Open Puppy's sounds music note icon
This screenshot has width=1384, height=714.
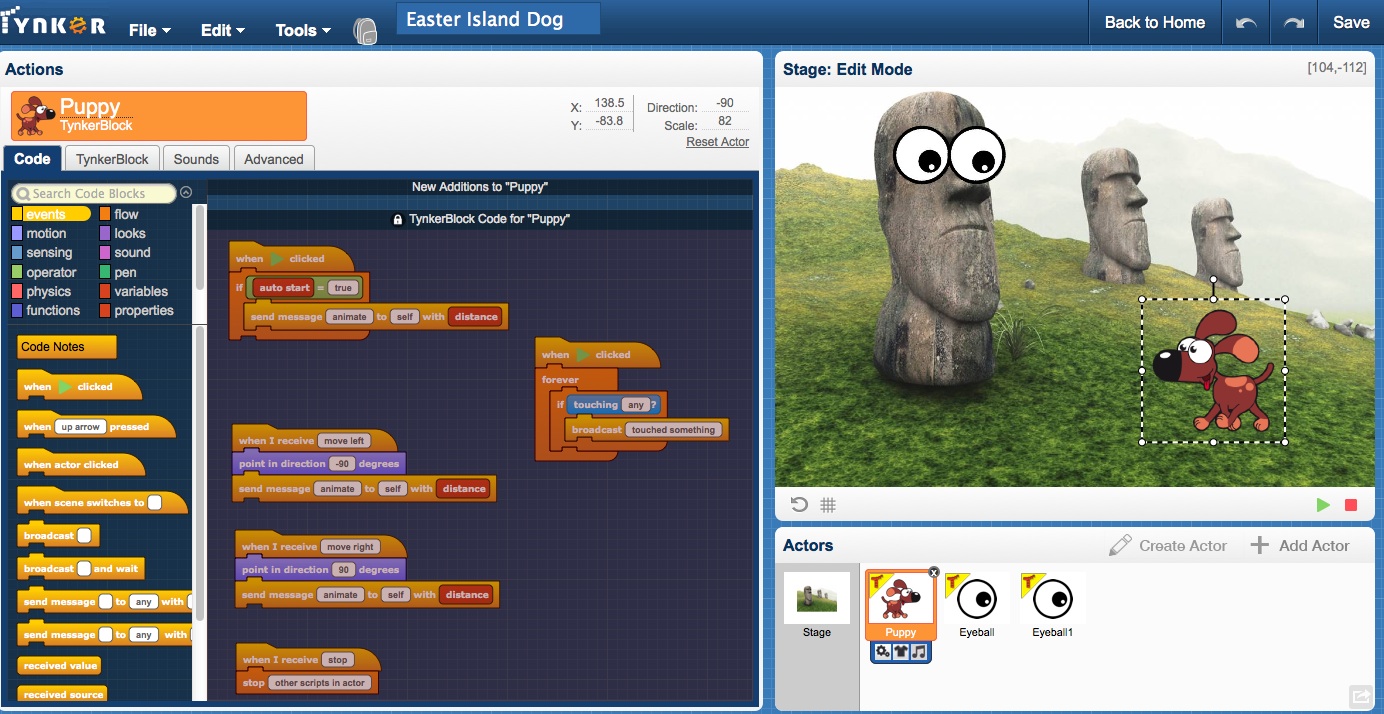(x=919, y=652)
